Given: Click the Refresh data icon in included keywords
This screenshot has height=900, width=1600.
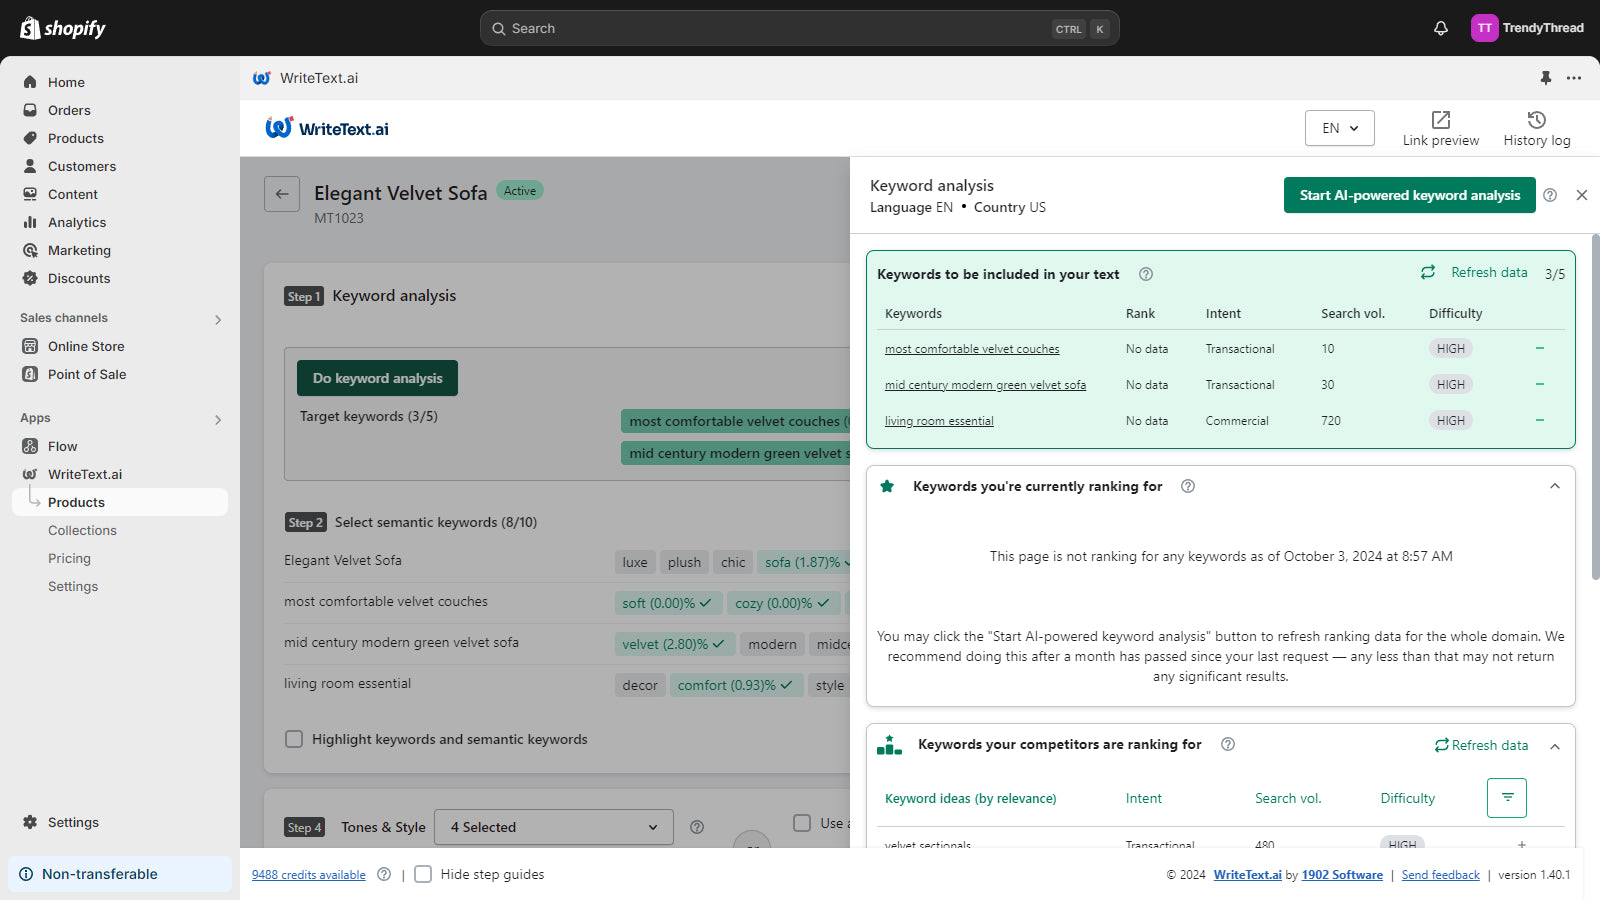Looking at the screenshot, I should [x=1428, y=272].
